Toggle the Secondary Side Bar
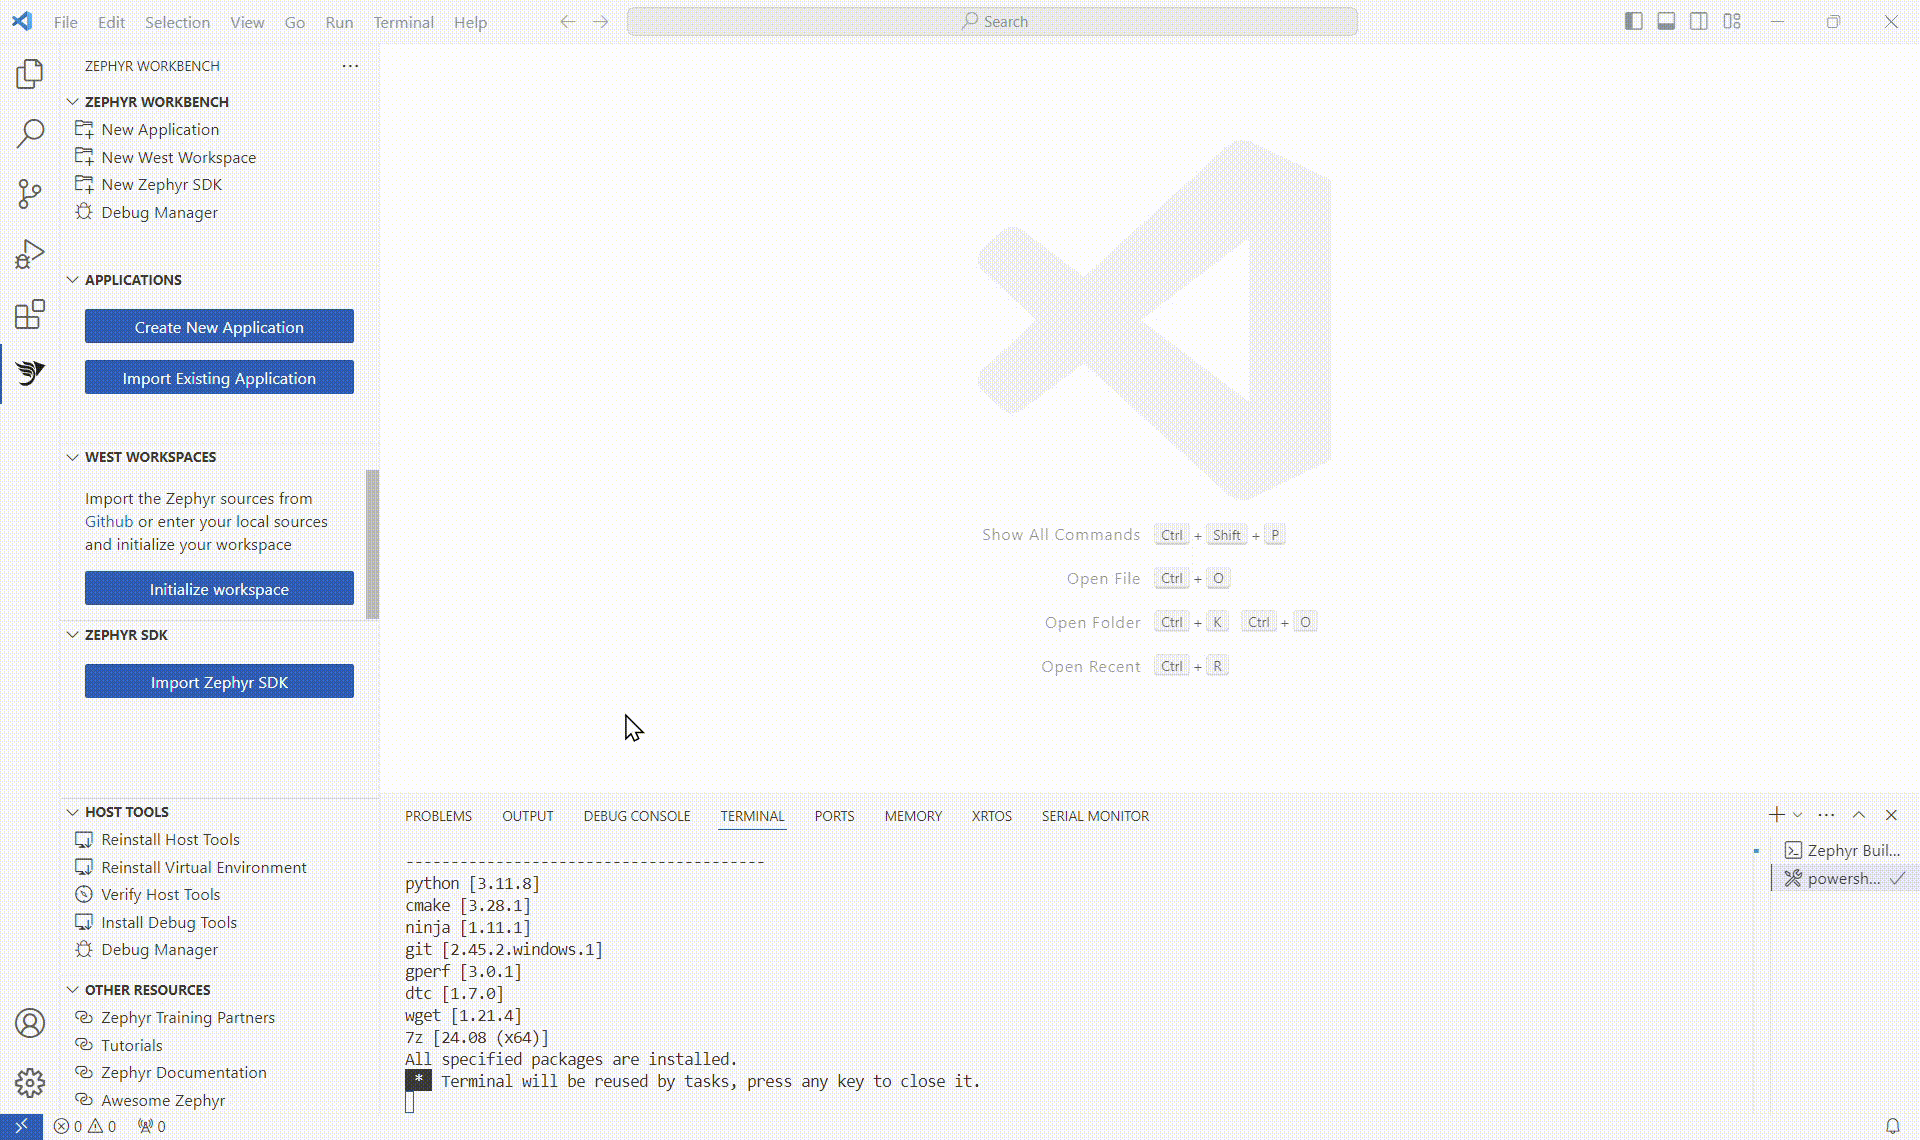Viewport: 1920px width, 1140px height. click(x=1699, y=21)
